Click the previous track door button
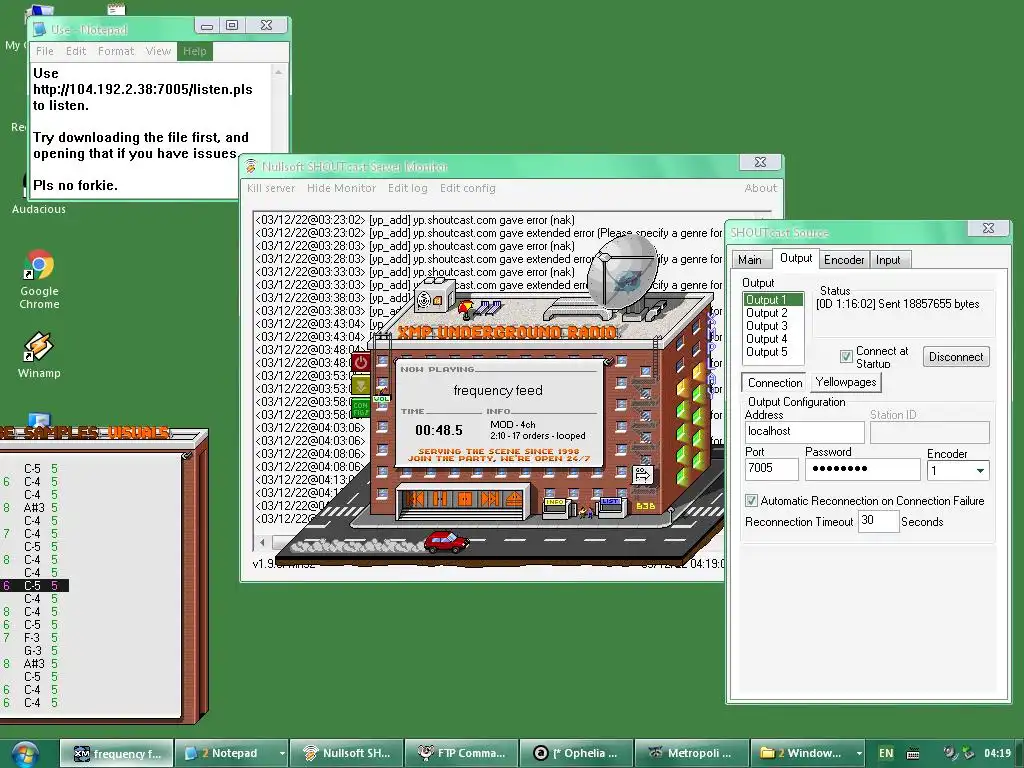 (415, 500)
